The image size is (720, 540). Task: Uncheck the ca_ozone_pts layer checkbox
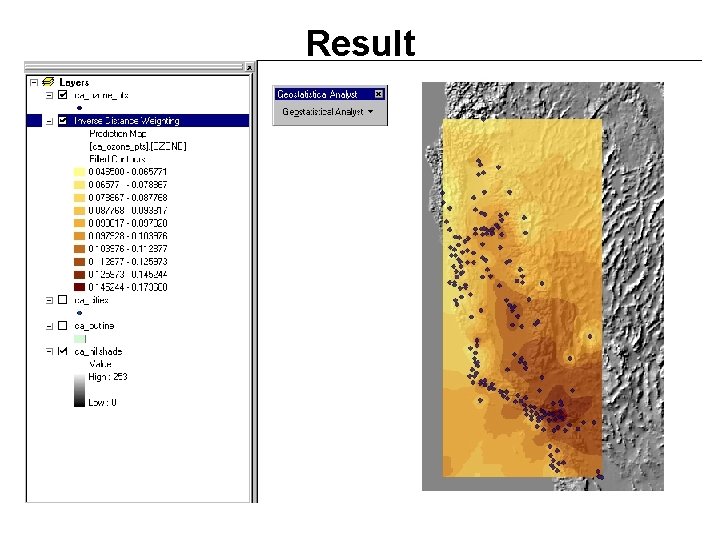coord(63,95)
